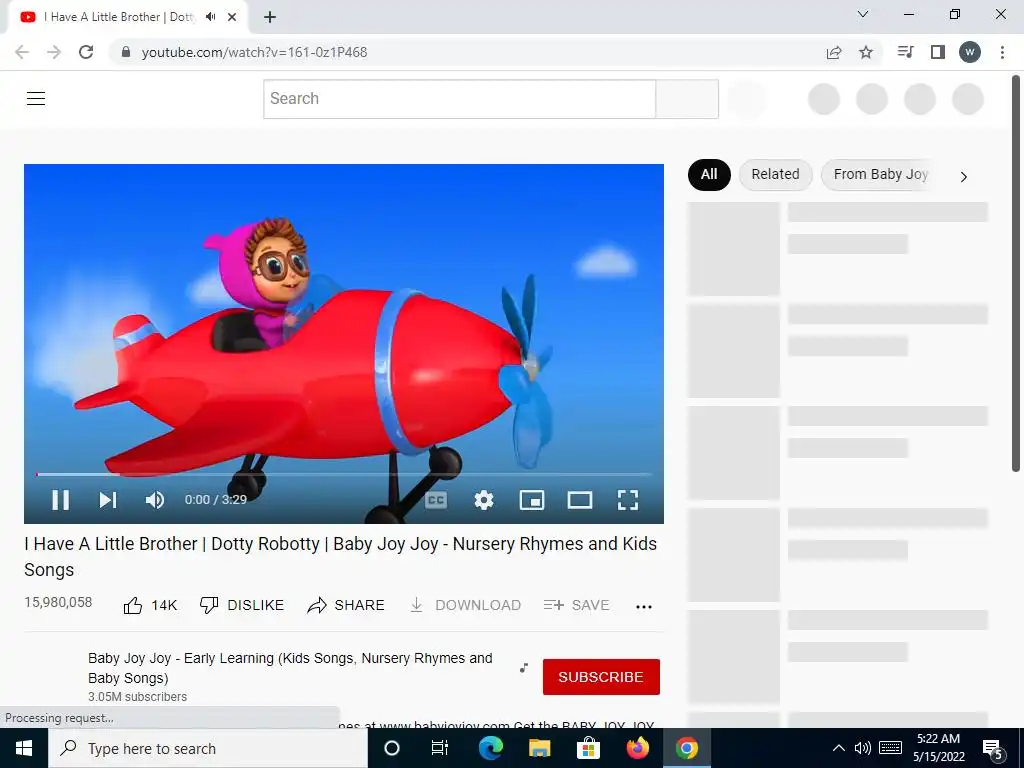The image size is (1024, 768).
Task: Open the Baby Joy Joy channel name link
Action: click(290, 668)
